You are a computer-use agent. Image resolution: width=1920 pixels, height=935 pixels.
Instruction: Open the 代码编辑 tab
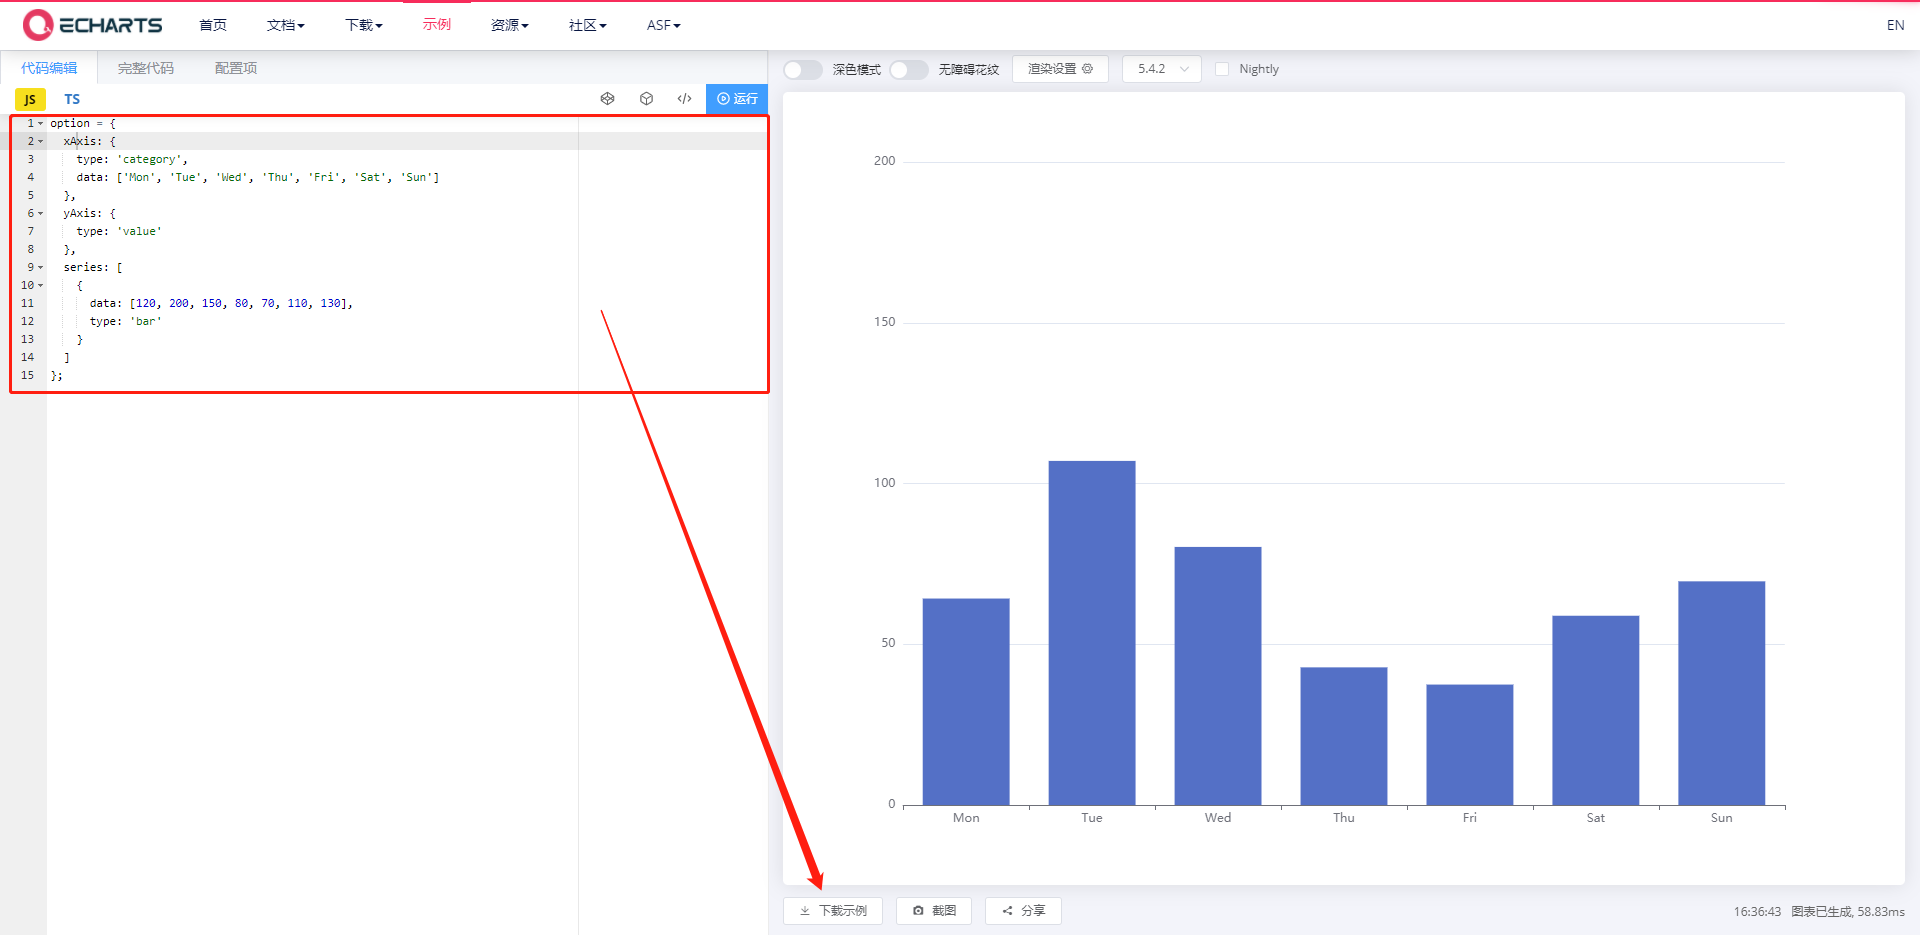[49, 68]
